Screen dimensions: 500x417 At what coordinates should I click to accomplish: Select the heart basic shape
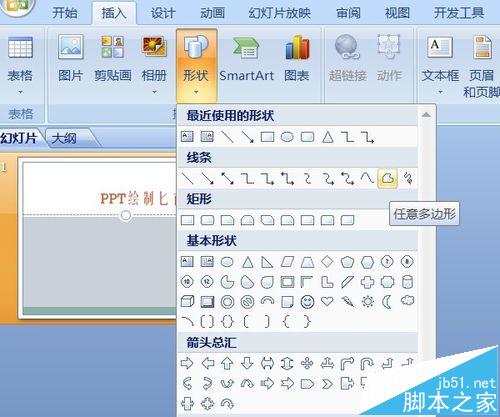[x=327, y=302]
